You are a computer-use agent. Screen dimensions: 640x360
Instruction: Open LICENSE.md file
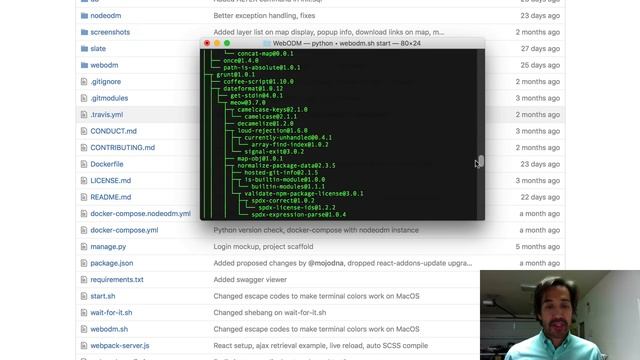[111, 180]
